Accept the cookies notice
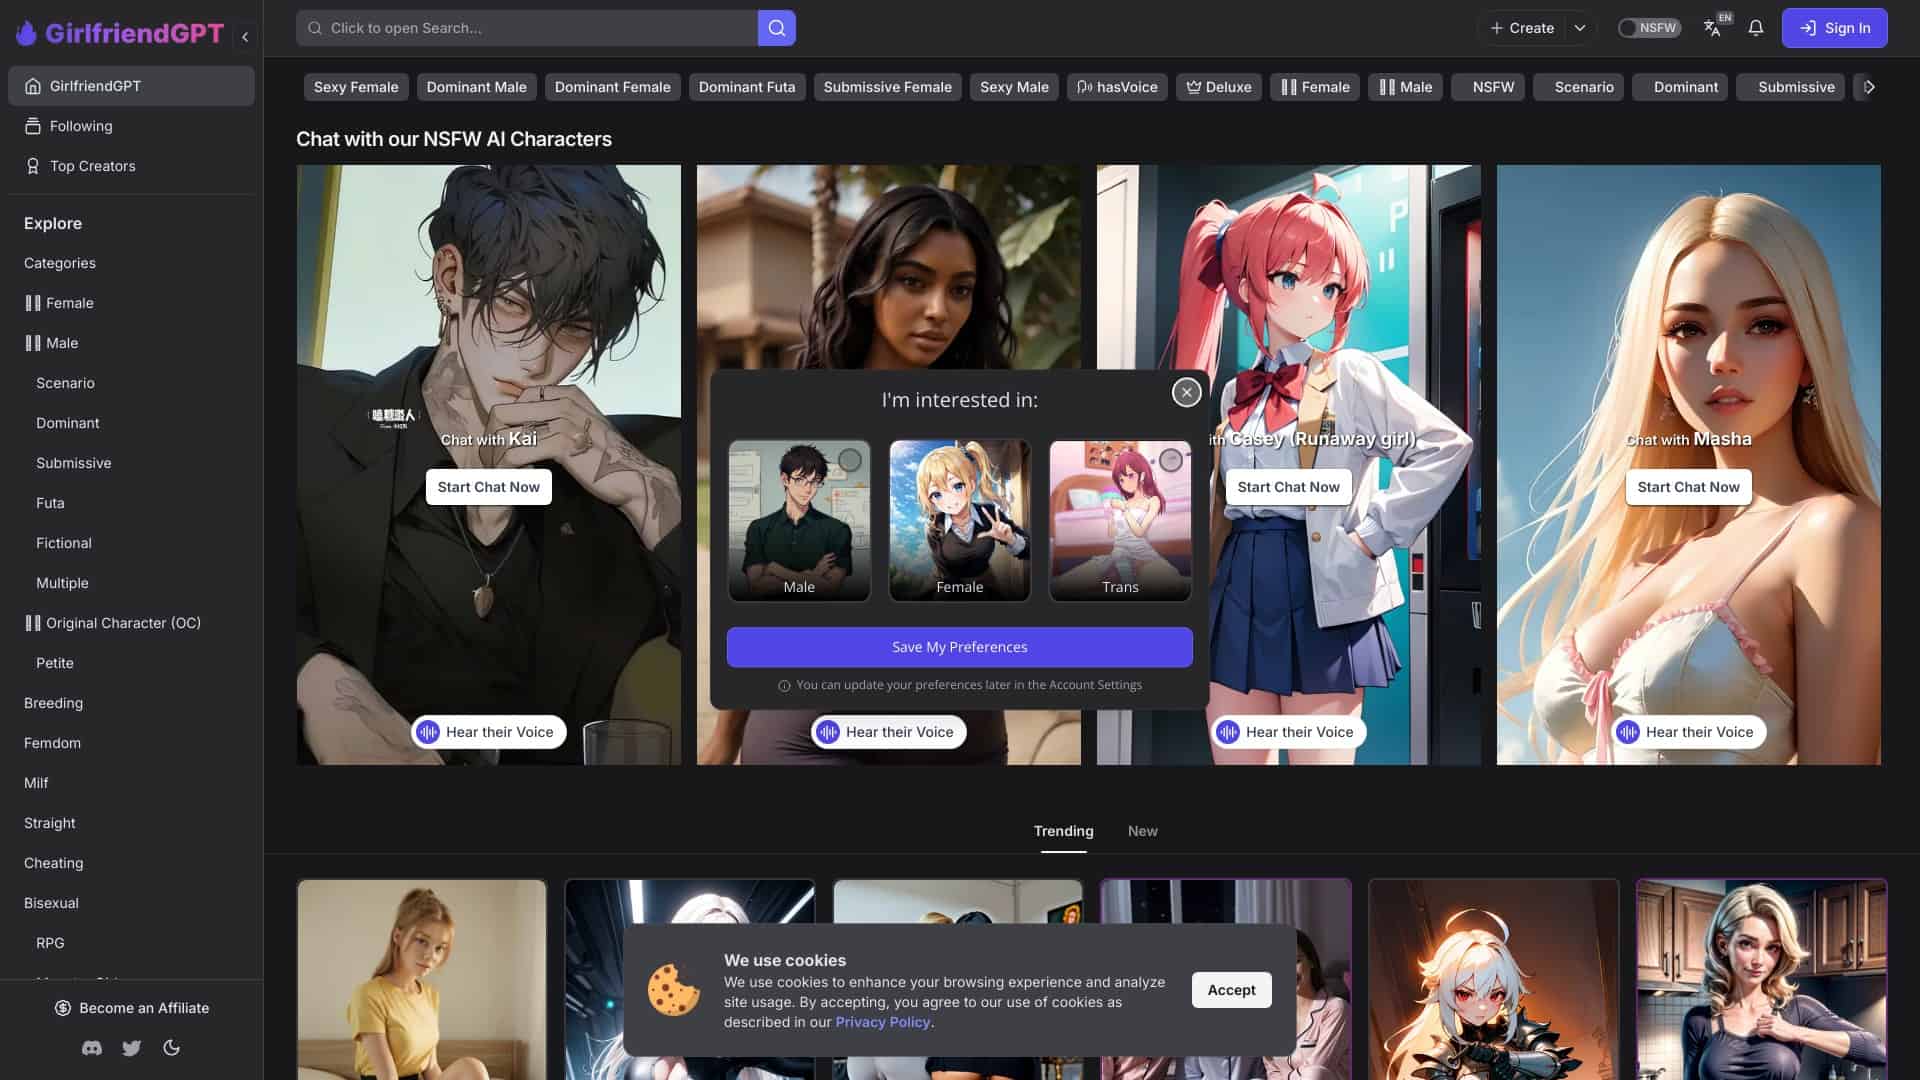Viewport: 1920px width, 1080px height. coord(1231,989)
